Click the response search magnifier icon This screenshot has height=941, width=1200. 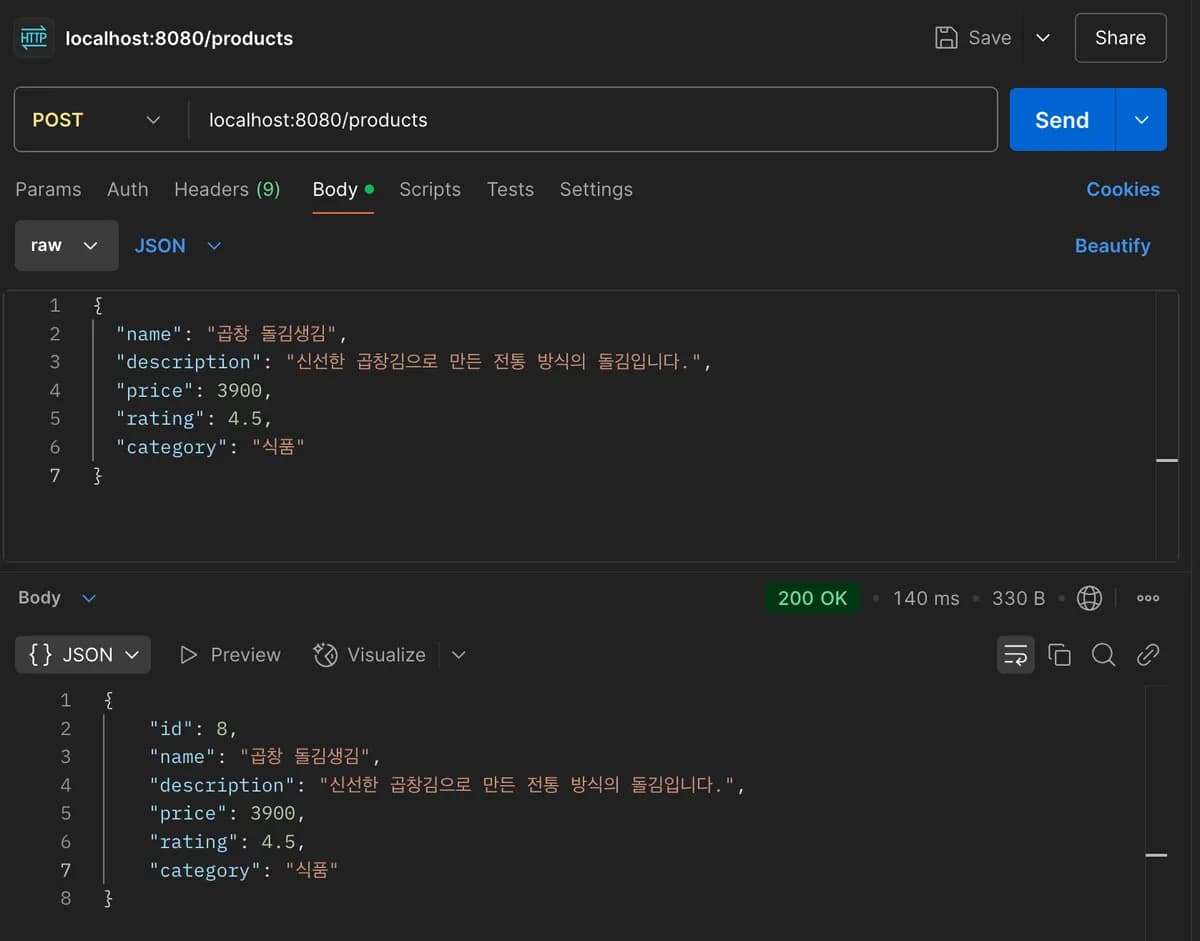click(x=1103, y=655)
